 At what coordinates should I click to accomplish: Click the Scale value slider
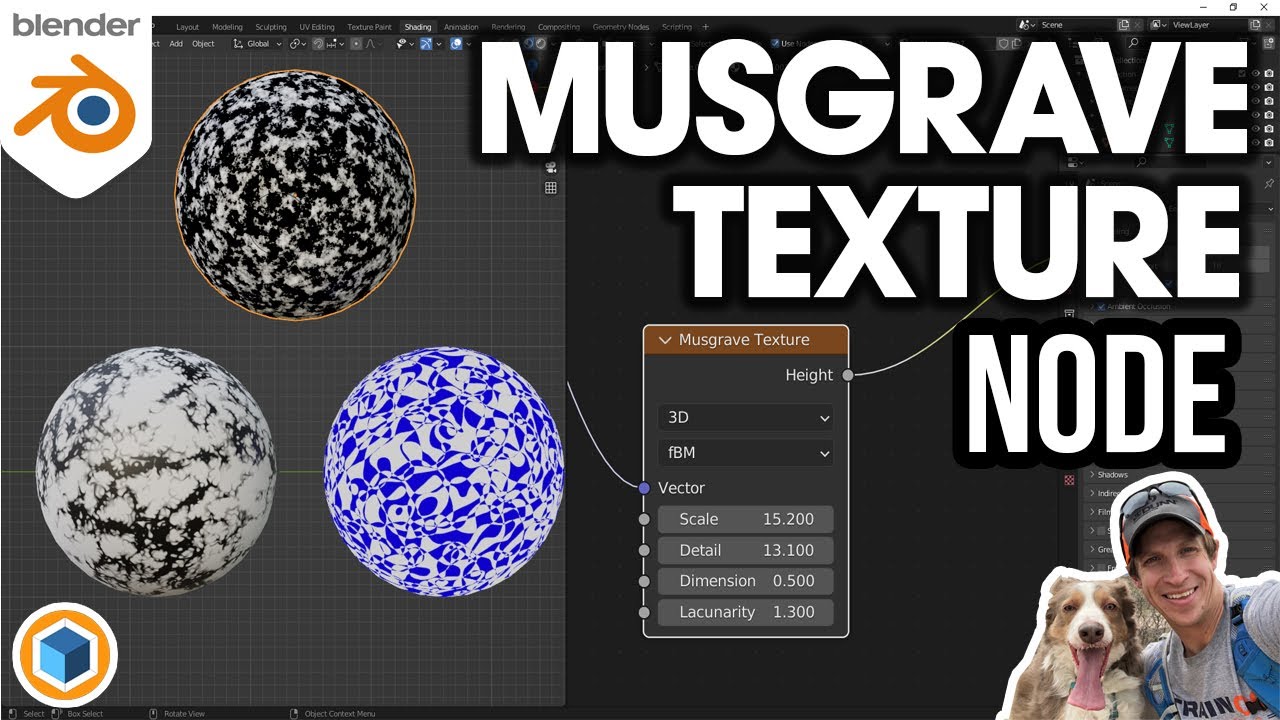click(x=745, y=519)
